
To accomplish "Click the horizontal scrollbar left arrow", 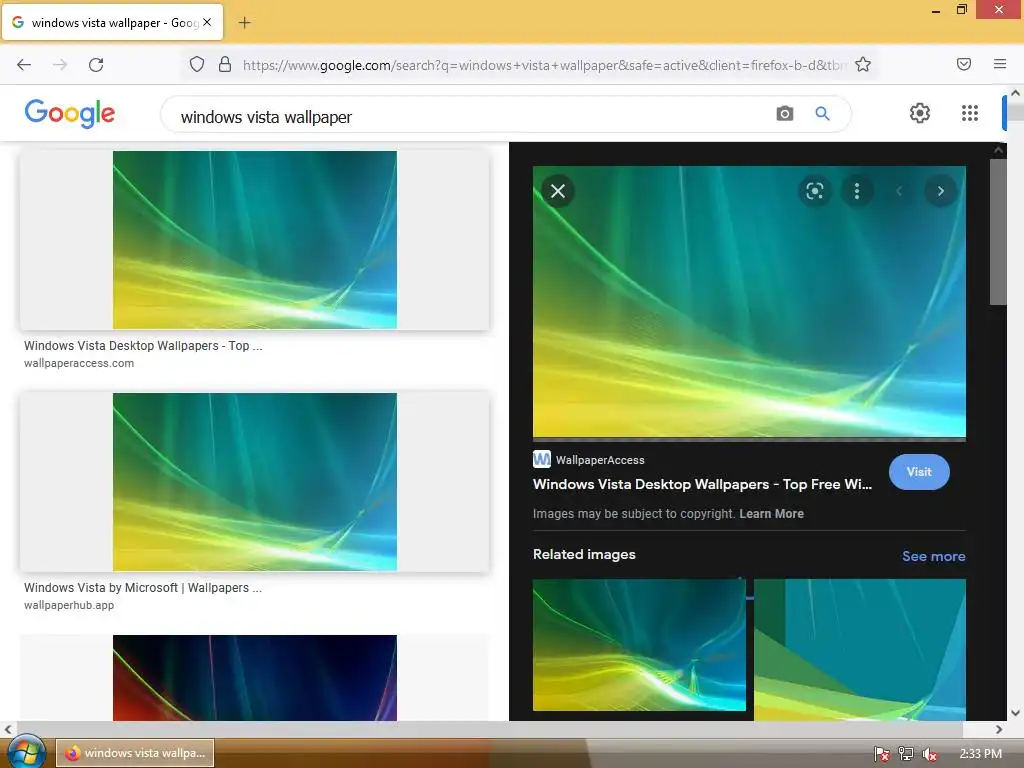I will click(8, 729).
